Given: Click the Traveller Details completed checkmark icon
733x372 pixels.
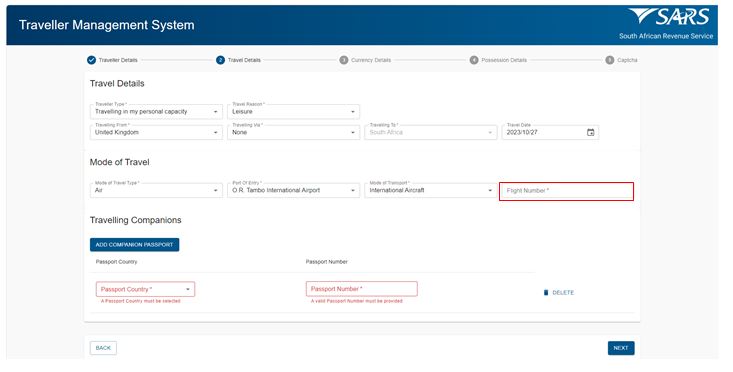Looking at the screenshot, I should coord(91,60).
